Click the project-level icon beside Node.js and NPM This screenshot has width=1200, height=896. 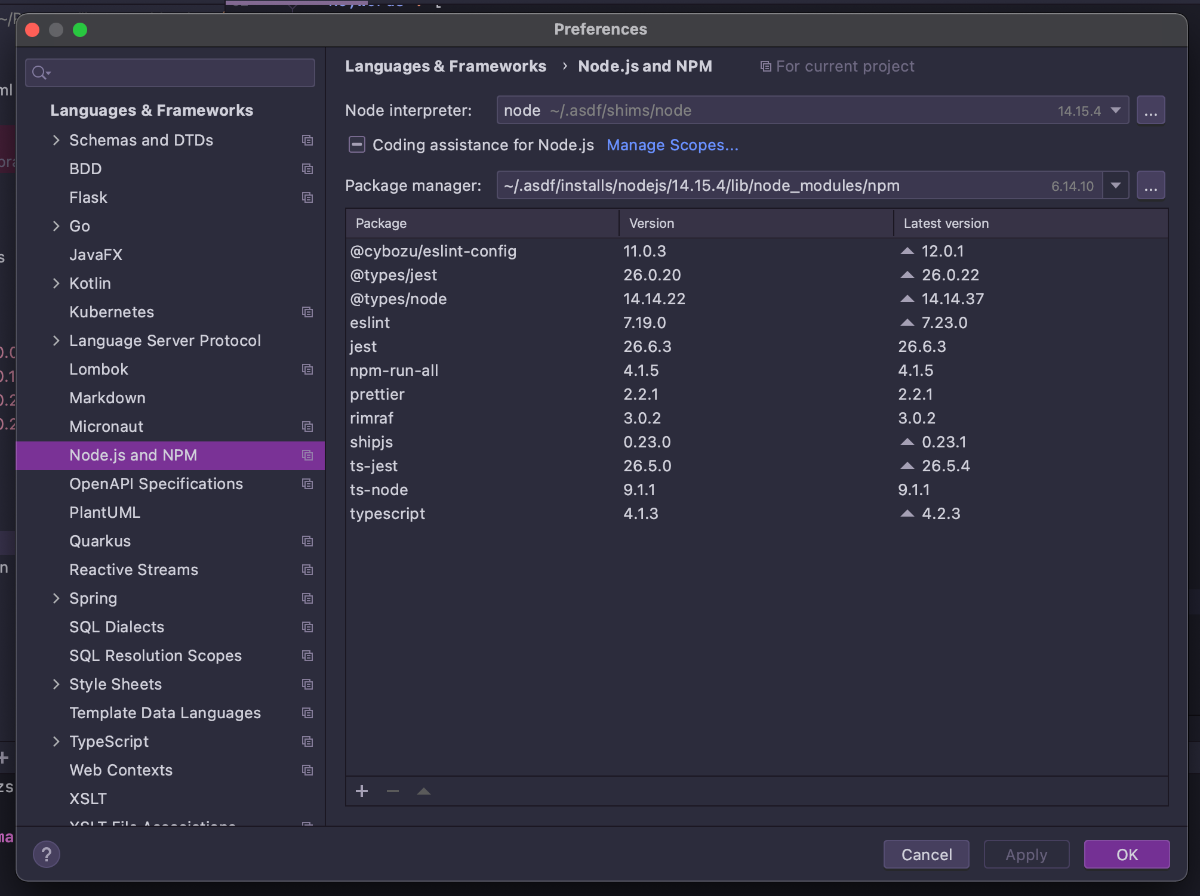pos(307,456)
